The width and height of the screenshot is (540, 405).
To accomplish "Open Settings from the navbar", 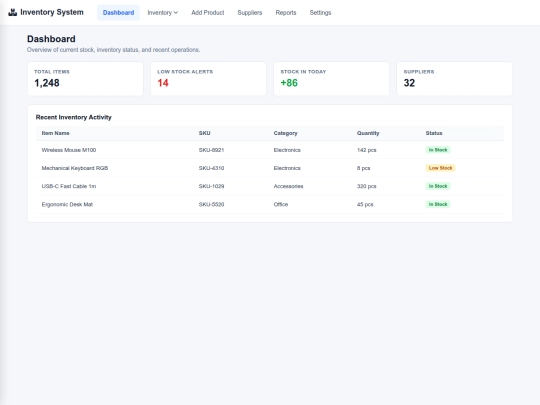I will pos(320,13).
